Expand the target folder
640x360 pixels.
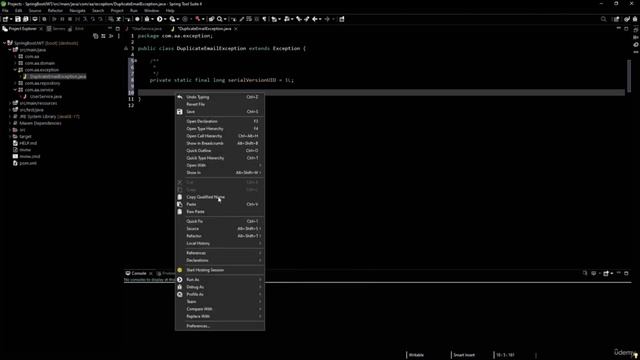point(10,136)
